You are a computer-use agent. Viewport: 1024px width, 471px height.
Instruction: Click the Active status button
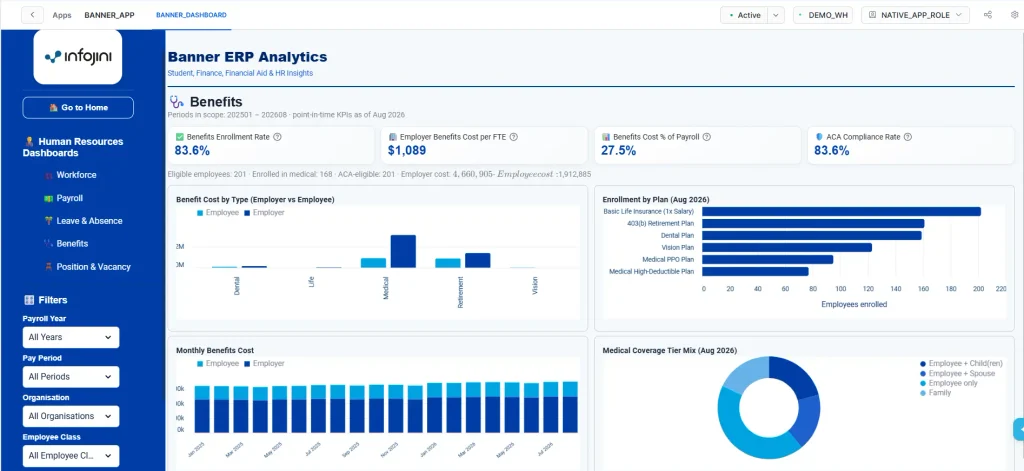744,15
